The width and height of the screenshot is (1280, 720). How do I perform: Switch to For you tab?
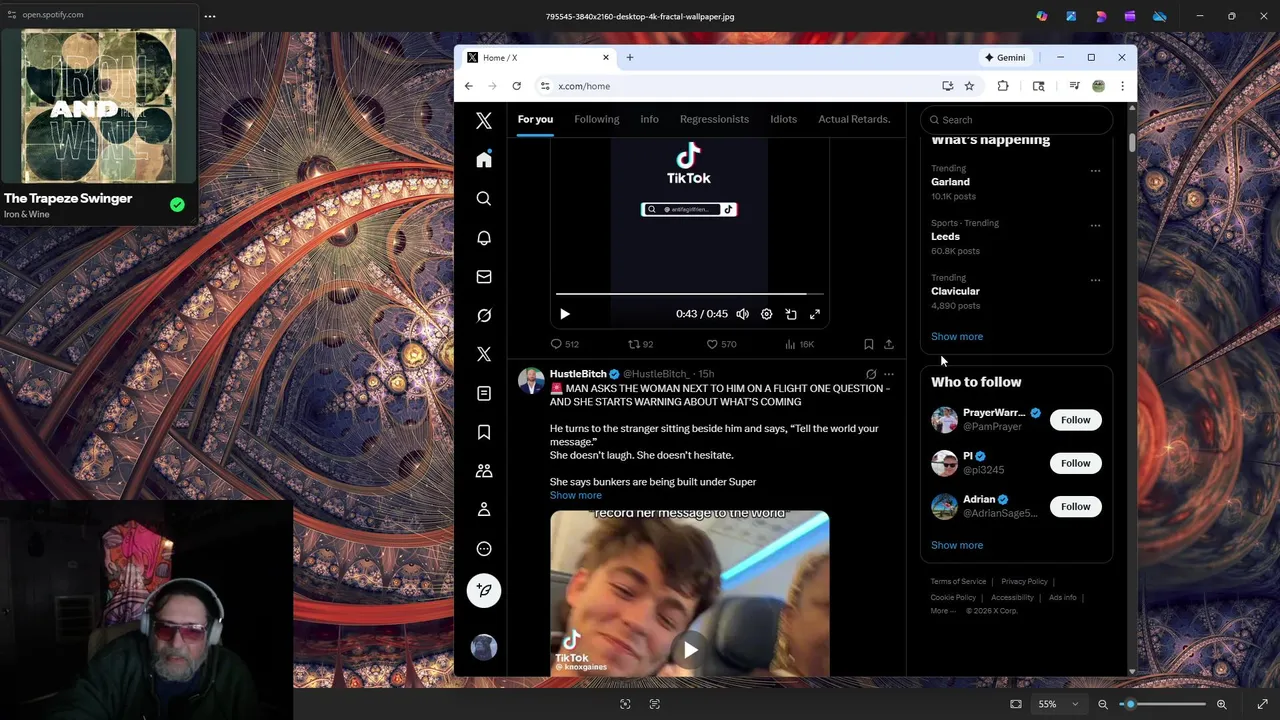pos(535,119)
